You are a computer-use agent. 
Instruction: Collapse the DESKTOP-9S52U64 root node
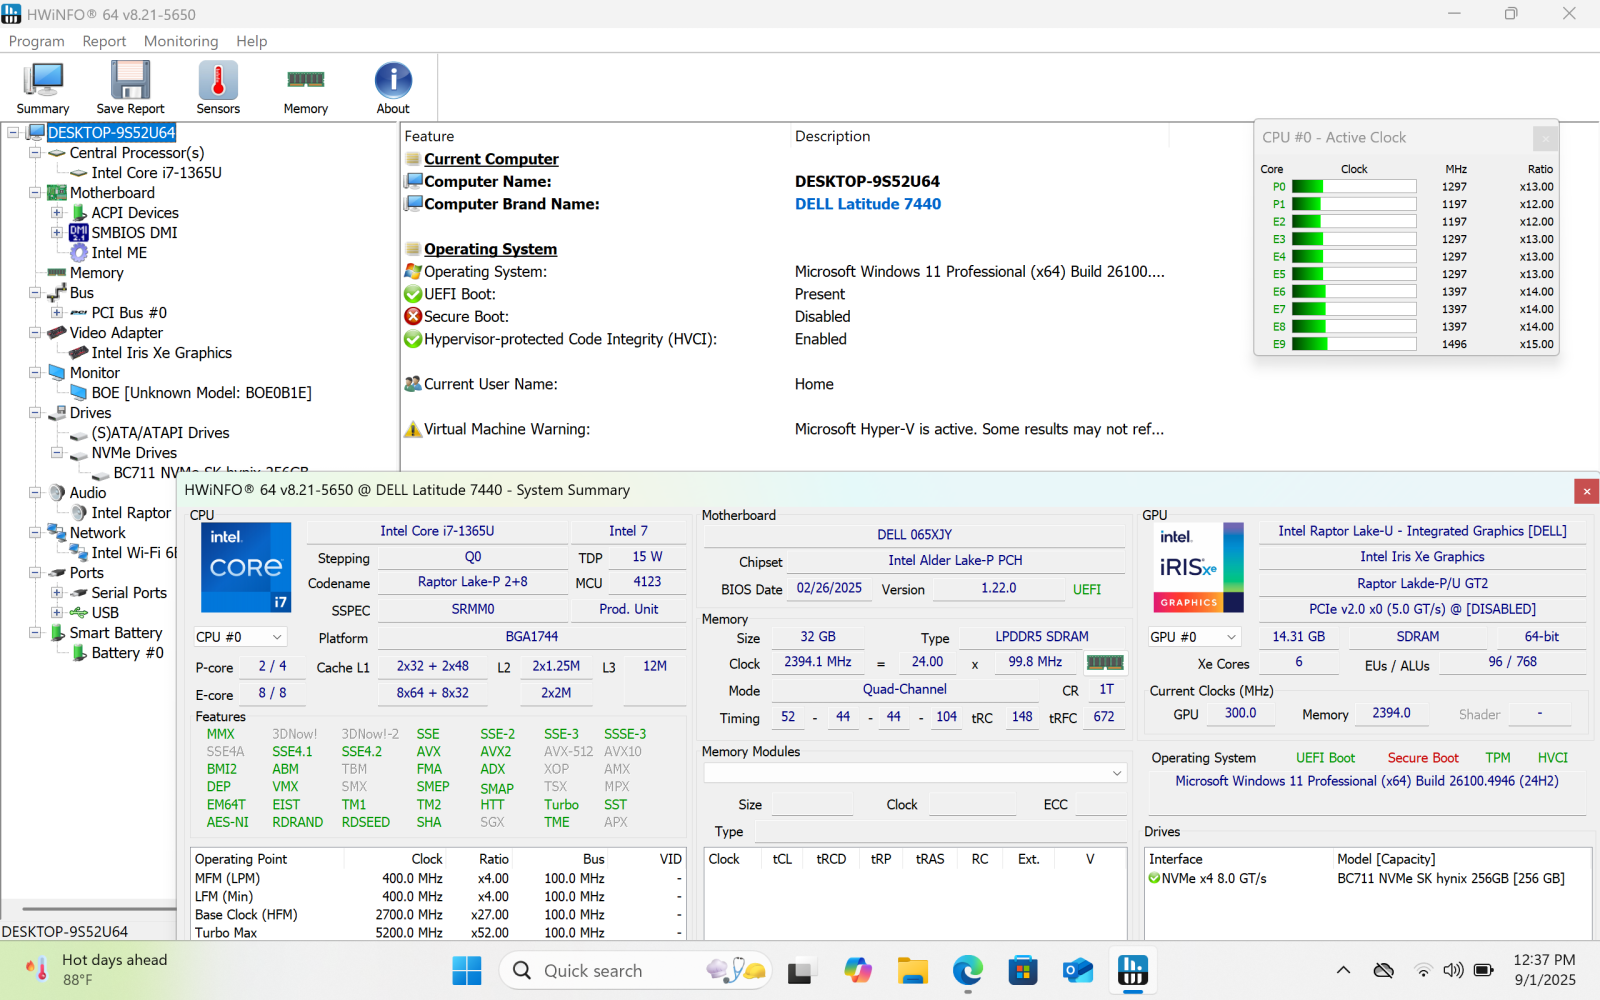point(13,132)
